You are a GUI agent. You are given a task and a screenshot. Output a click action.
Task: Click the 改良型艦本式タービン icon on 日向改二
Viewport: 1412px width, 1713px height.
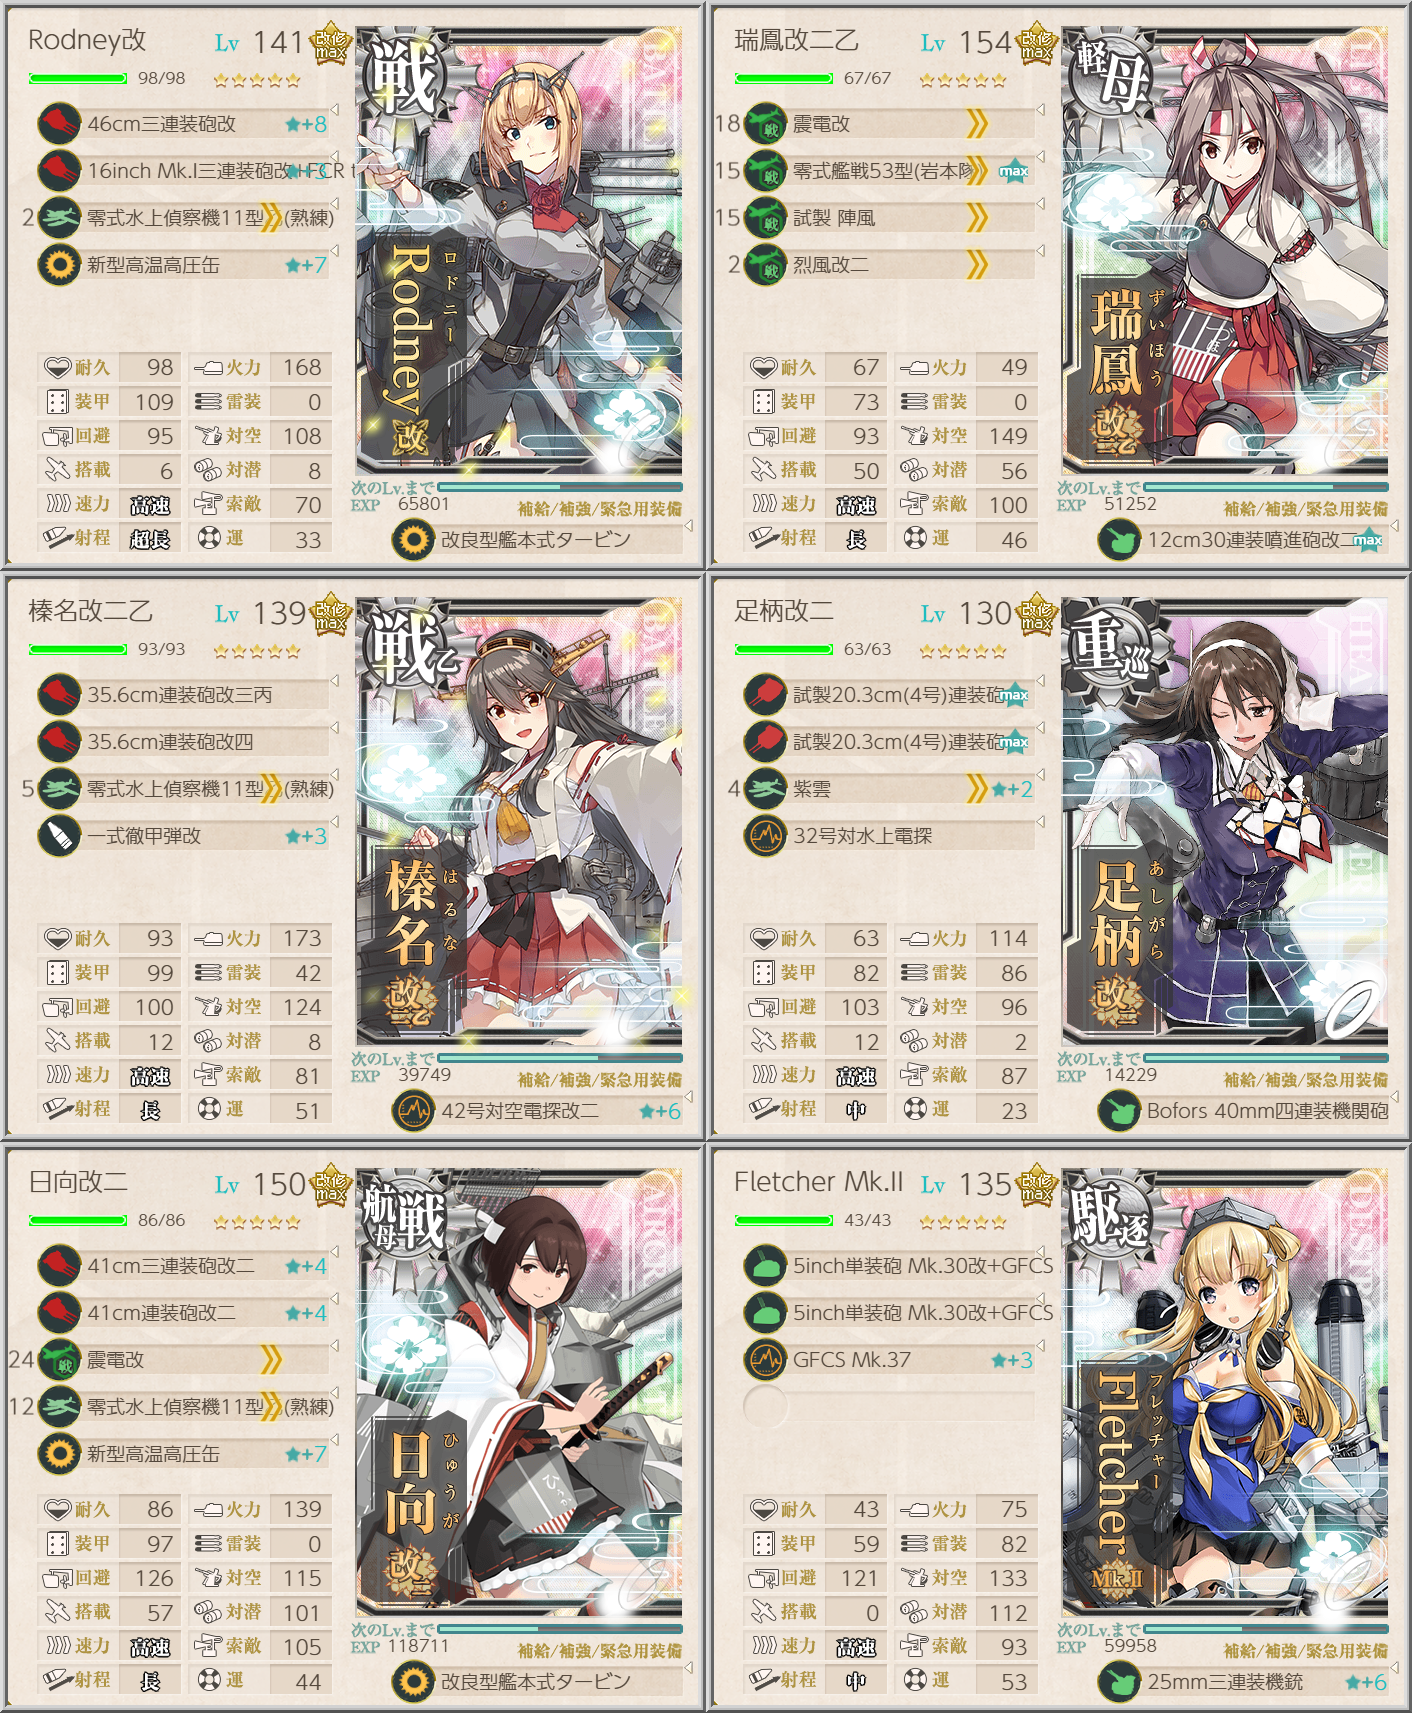(x=413, y=1682)
